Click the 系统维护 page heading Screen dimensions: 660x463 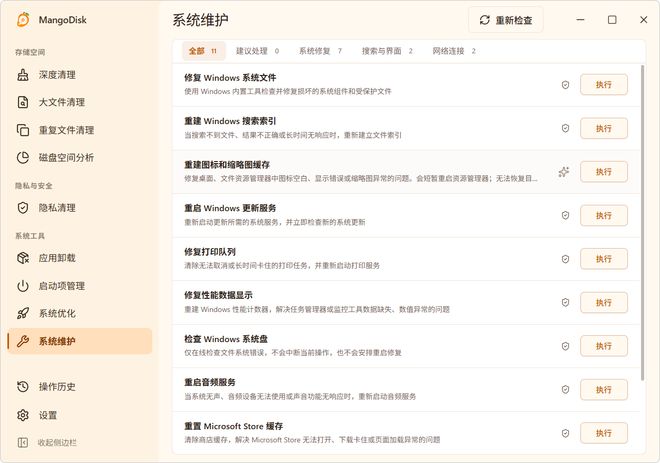[200, 20]
